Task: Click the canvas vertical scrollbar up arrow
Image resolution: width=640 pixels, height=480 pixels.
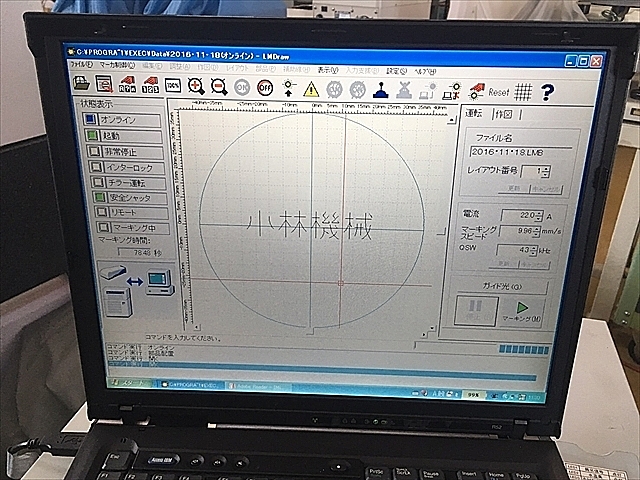Action: (x=451, y=120)
